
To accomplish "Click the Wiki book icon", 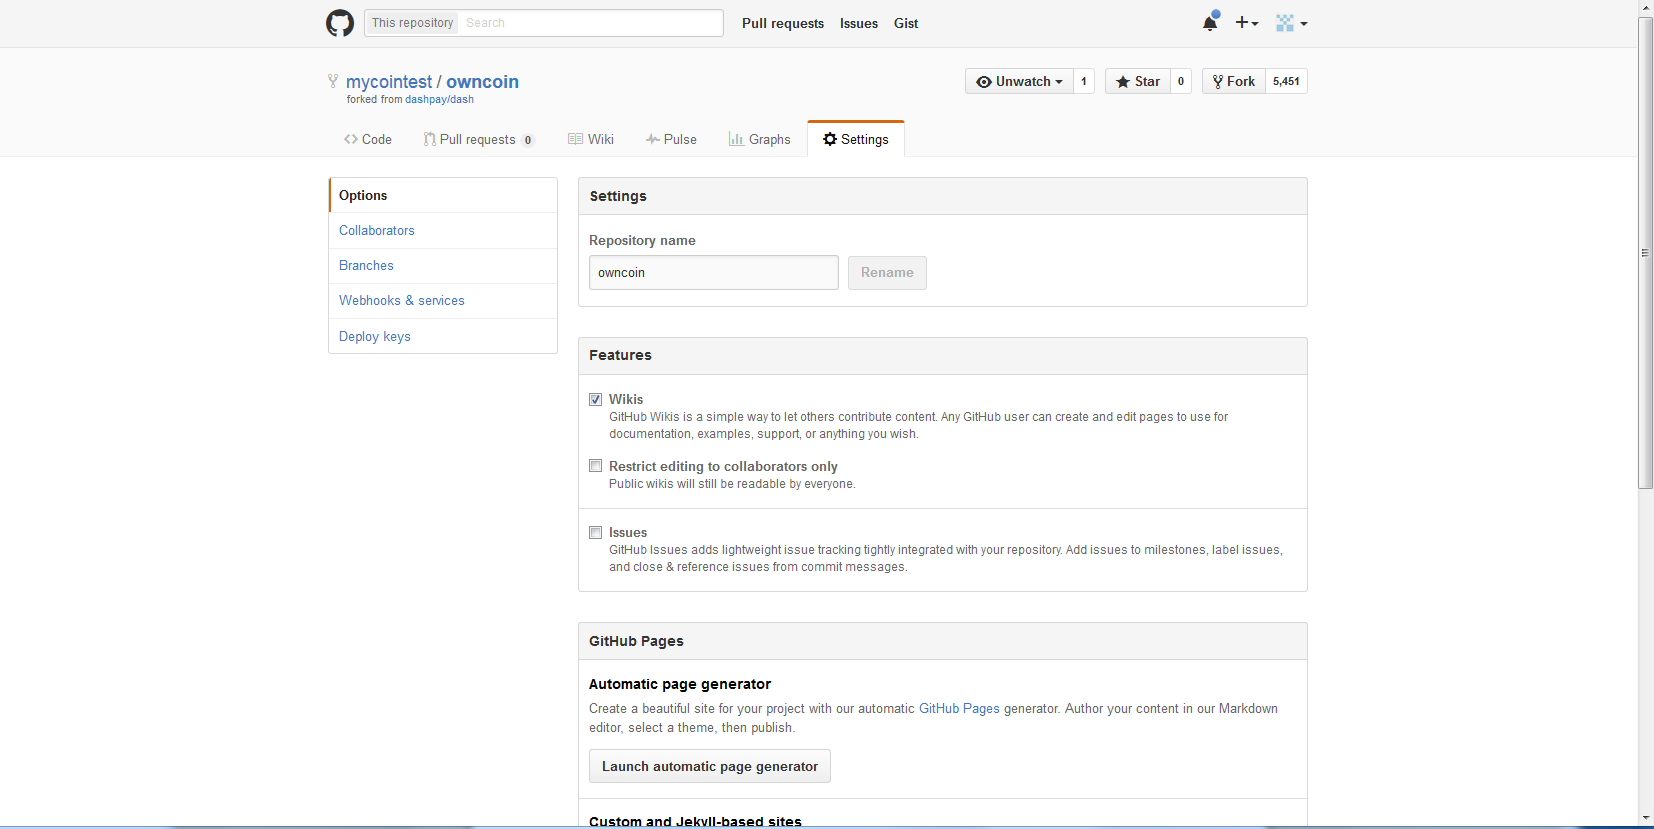I will (575, 139).
